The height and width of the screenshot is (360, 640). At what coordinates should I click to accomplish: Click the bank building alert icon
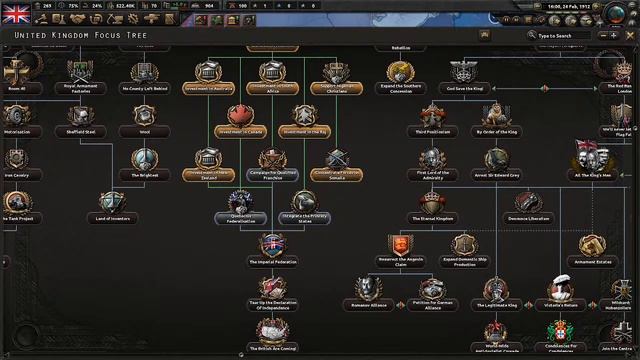click(233, 20)
